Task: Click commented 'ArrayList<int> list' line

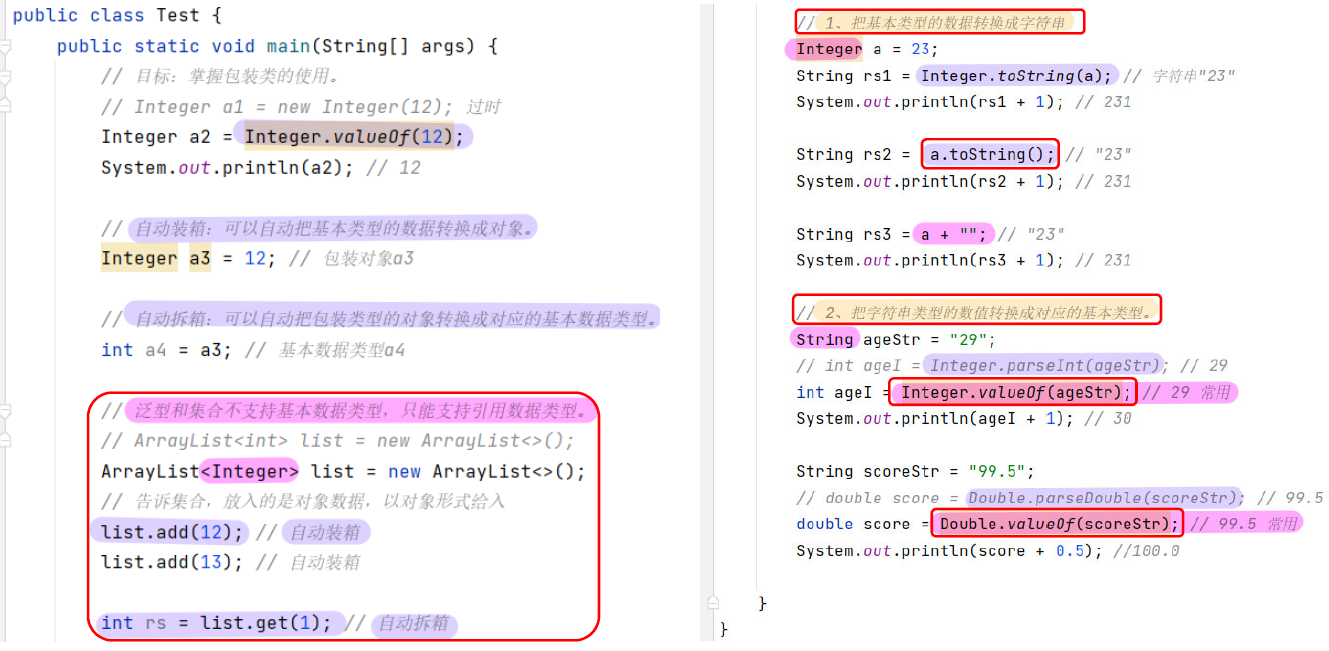Action: [x=338, y=441]
